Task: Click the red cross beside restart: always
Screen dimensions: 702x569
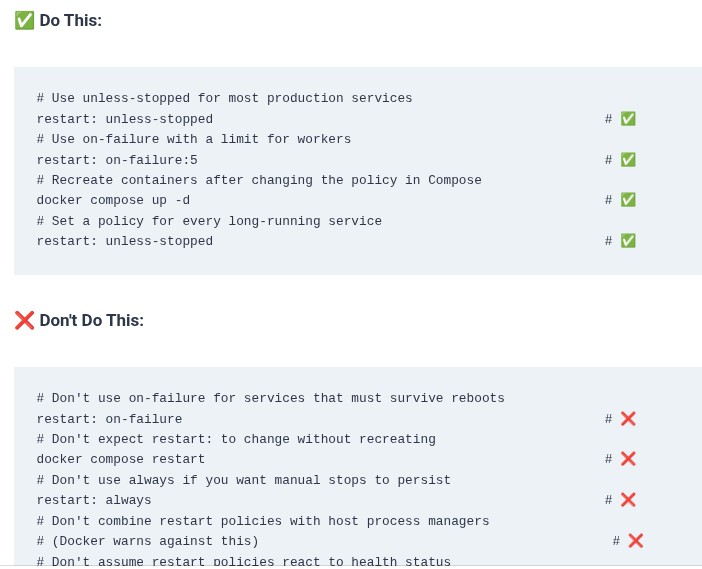Action: point(628,500)
